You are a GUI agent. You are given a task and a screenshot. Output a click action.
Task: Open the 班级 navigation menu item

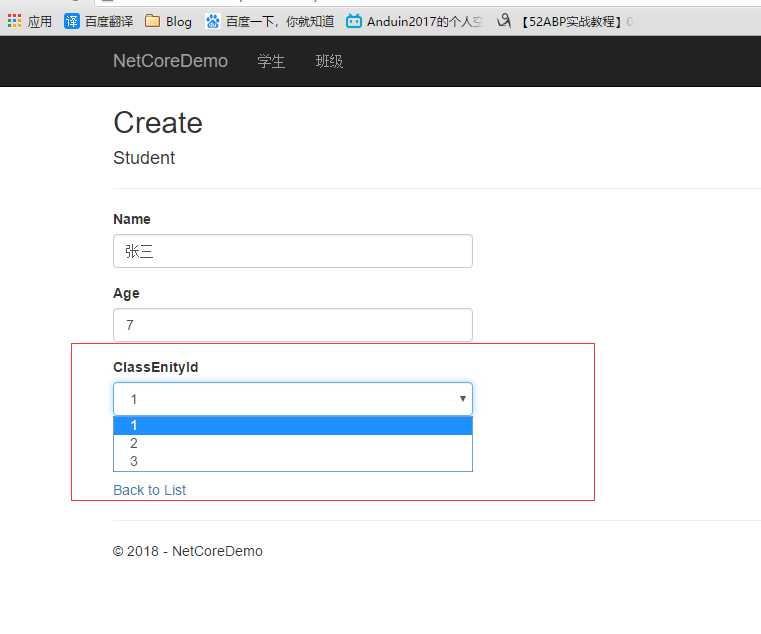pos(329,61)
